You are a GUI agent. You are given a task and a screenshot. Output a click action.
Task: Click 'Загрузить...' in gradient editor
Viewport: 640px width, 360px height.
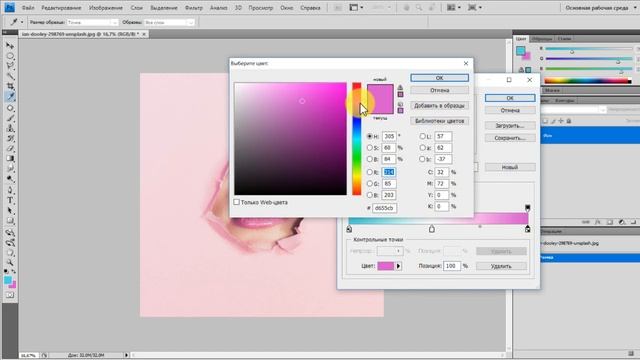tap(510, 126)
